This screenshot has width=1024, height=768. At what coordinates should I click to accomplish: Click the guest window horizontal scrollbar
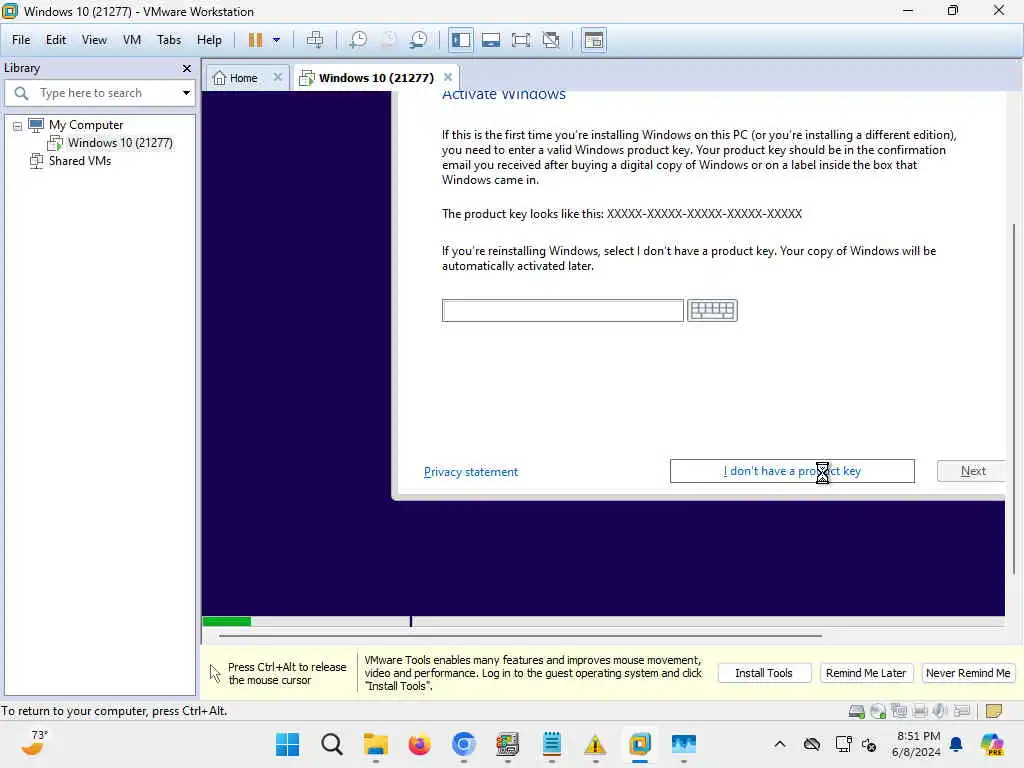(520, 635)
